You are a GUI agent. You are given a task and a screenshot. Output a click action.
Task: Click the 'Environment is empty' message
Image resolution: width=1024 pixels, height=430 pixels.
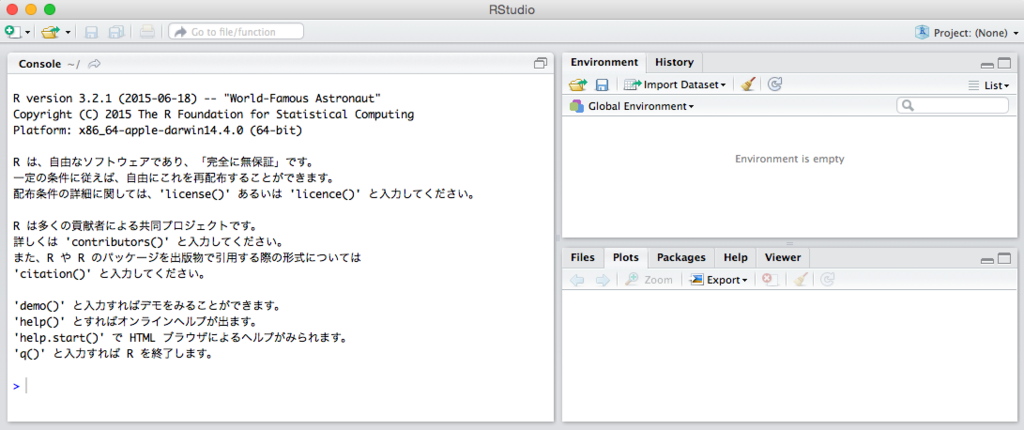pos(791,159)
